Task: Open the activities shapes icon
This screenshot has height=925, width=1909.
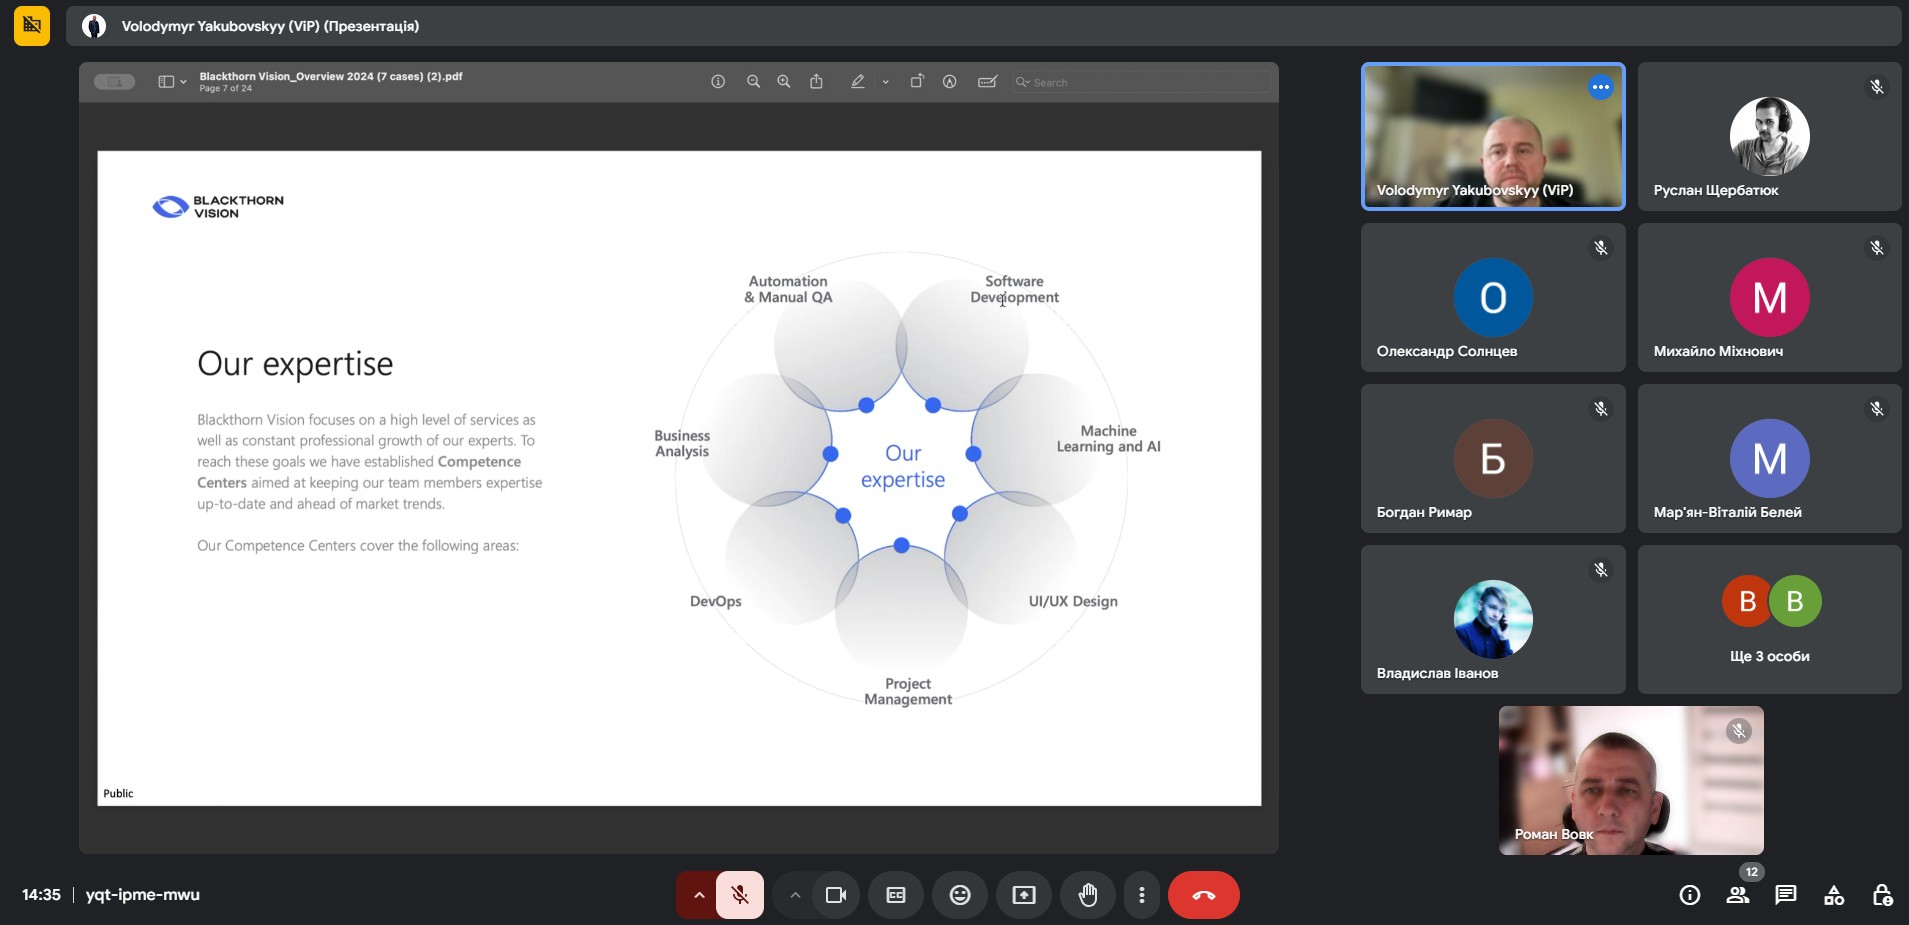Action: pos(1834,895)
